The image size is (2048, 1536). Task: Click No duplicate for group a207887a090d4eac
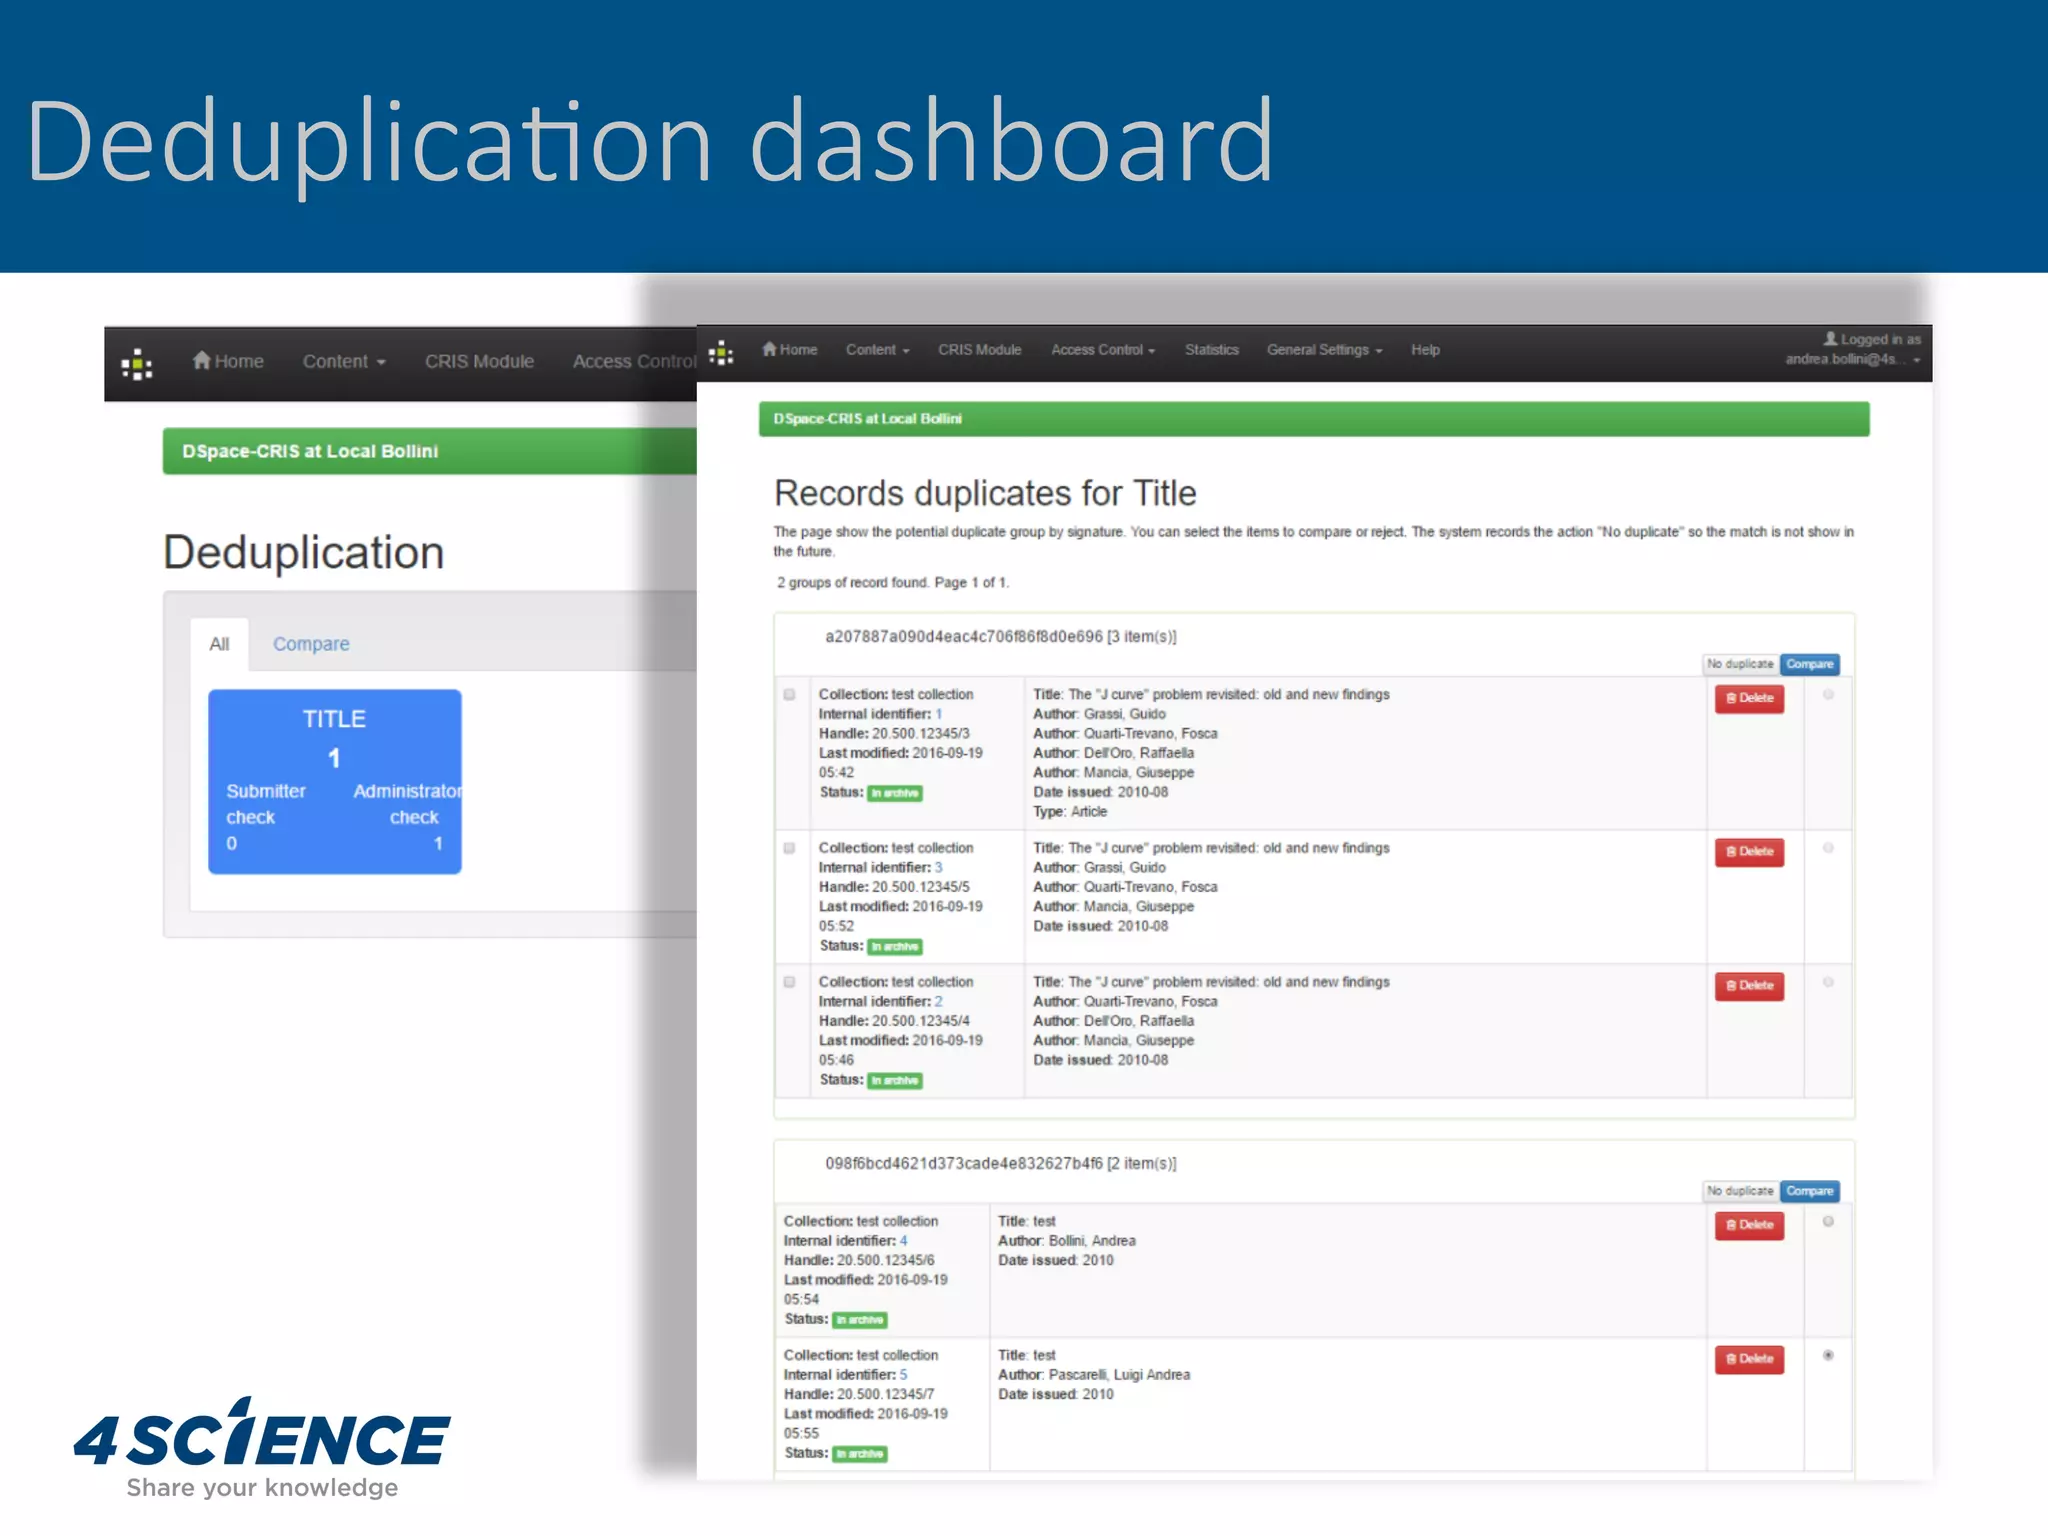point(1740,664)
